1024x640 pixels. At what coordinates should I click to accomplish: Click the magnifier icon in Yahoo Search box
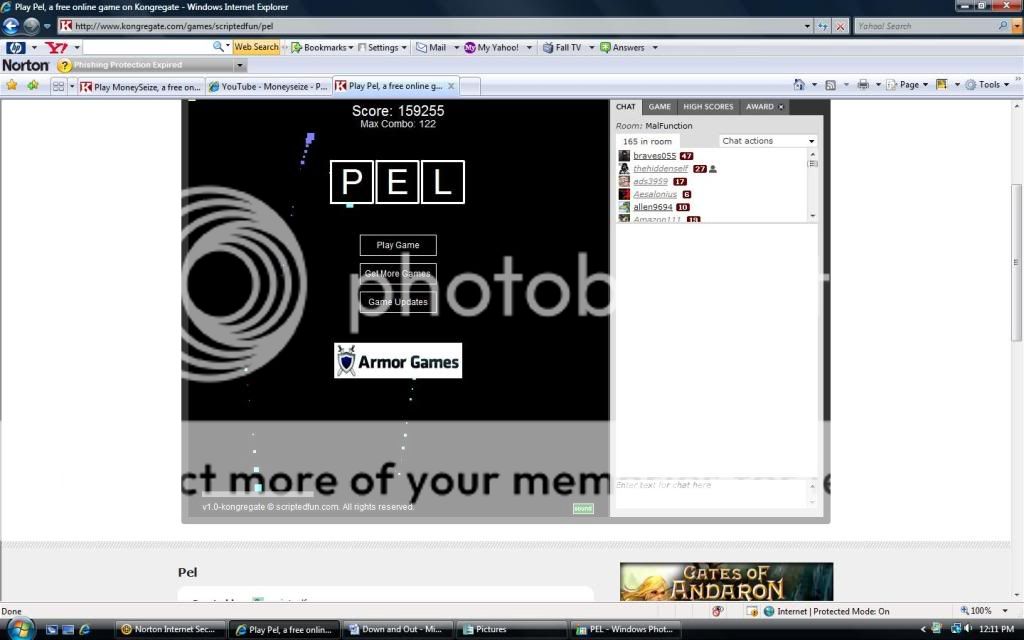[x=1002, y=26]
